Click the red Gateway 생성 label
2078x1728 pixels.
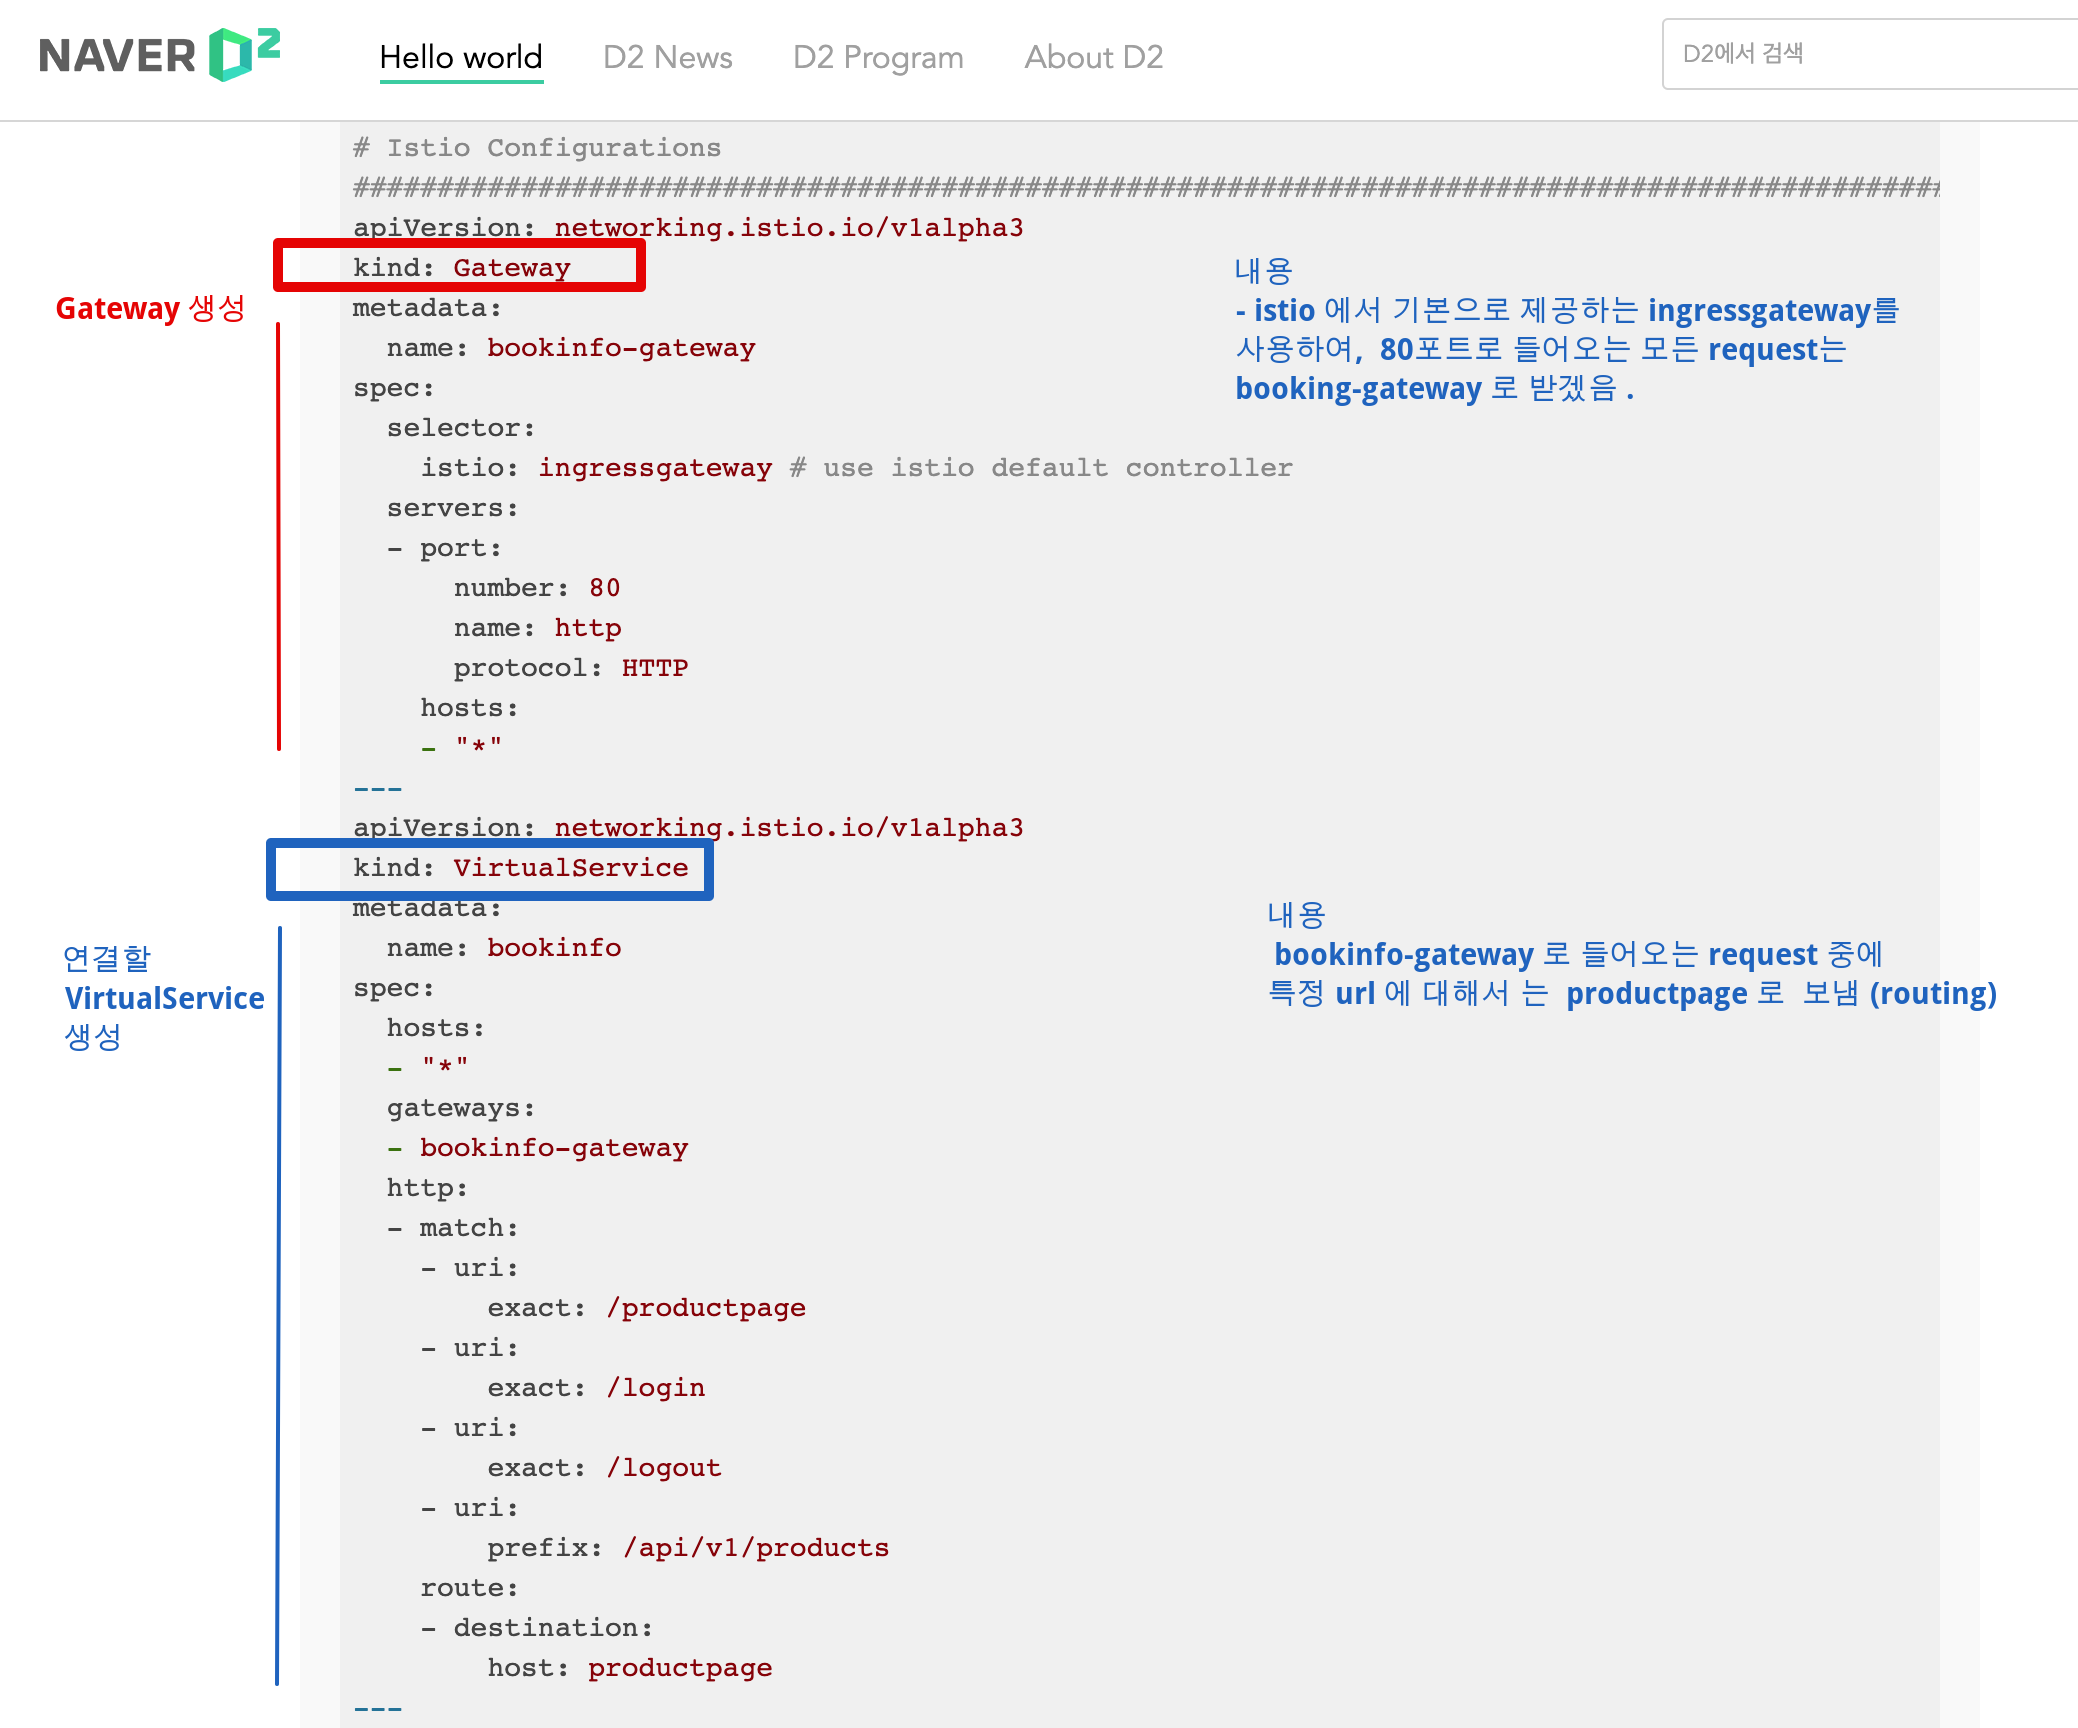[x=150, y=308]
